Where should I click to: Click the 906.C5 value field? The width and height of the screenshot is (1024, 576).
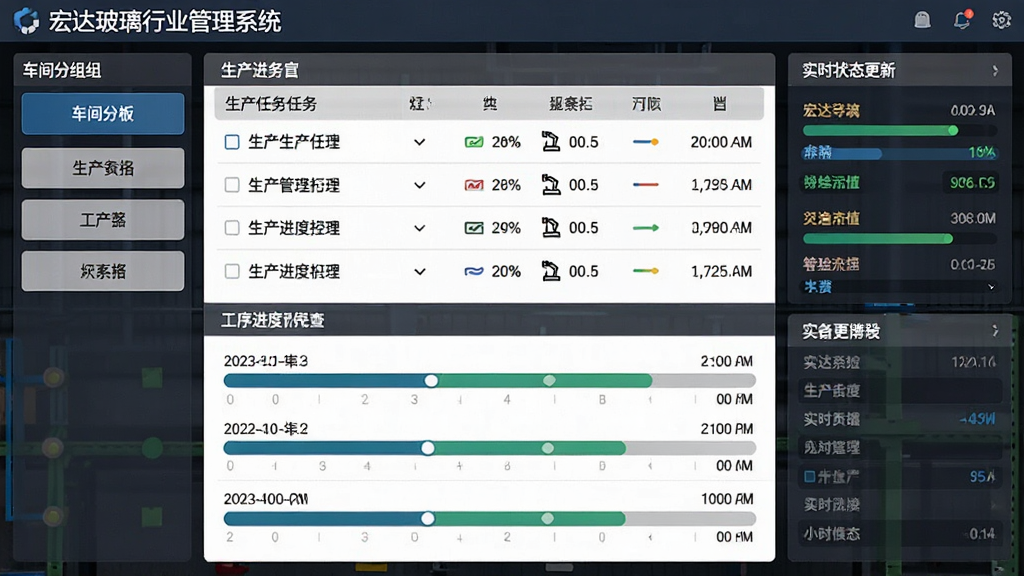pos(971,183)
